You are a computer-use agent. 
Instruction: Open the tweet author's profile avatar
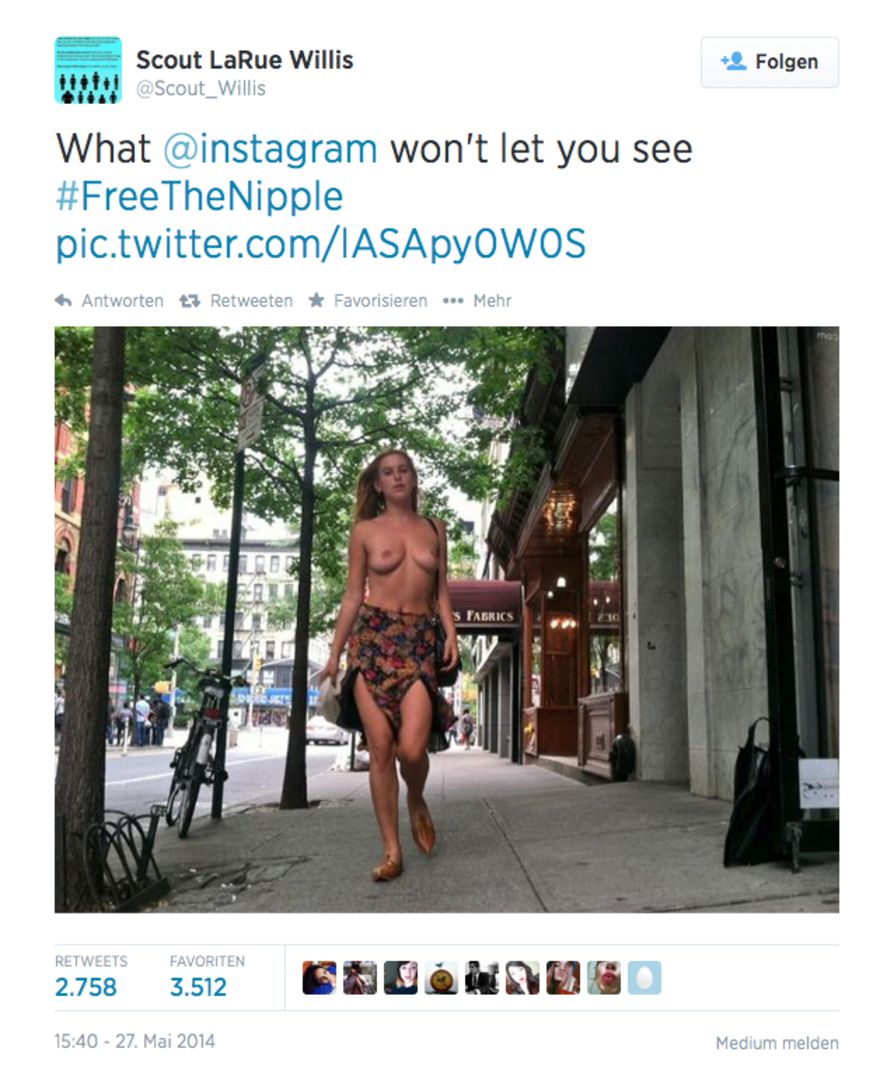coord(88,71)
